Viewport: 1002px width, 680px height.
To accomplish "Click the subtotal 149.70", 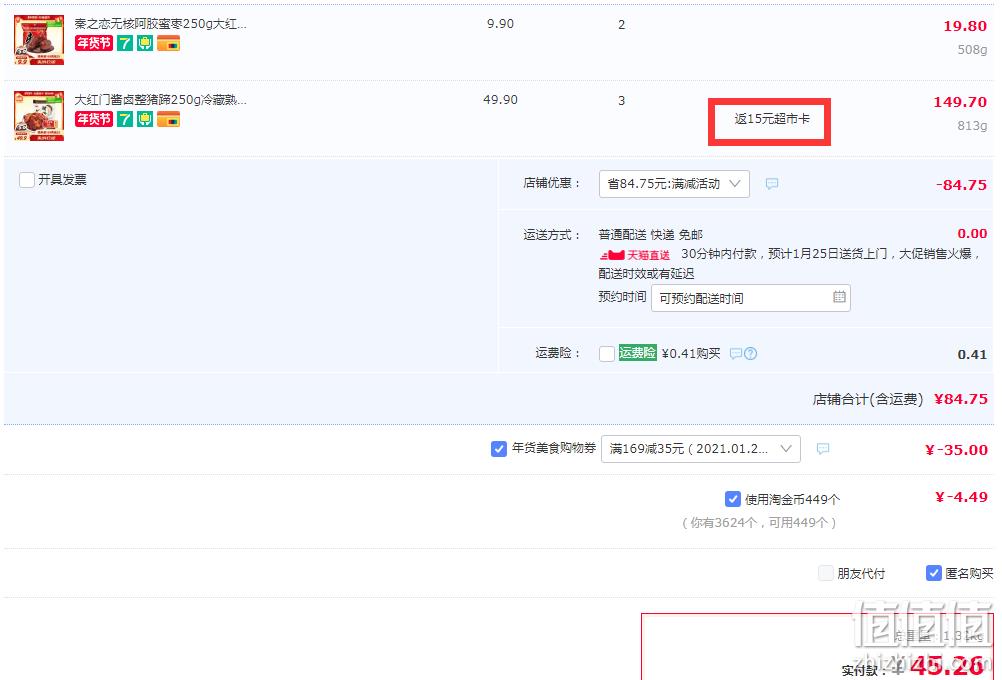I will [960, 102].
